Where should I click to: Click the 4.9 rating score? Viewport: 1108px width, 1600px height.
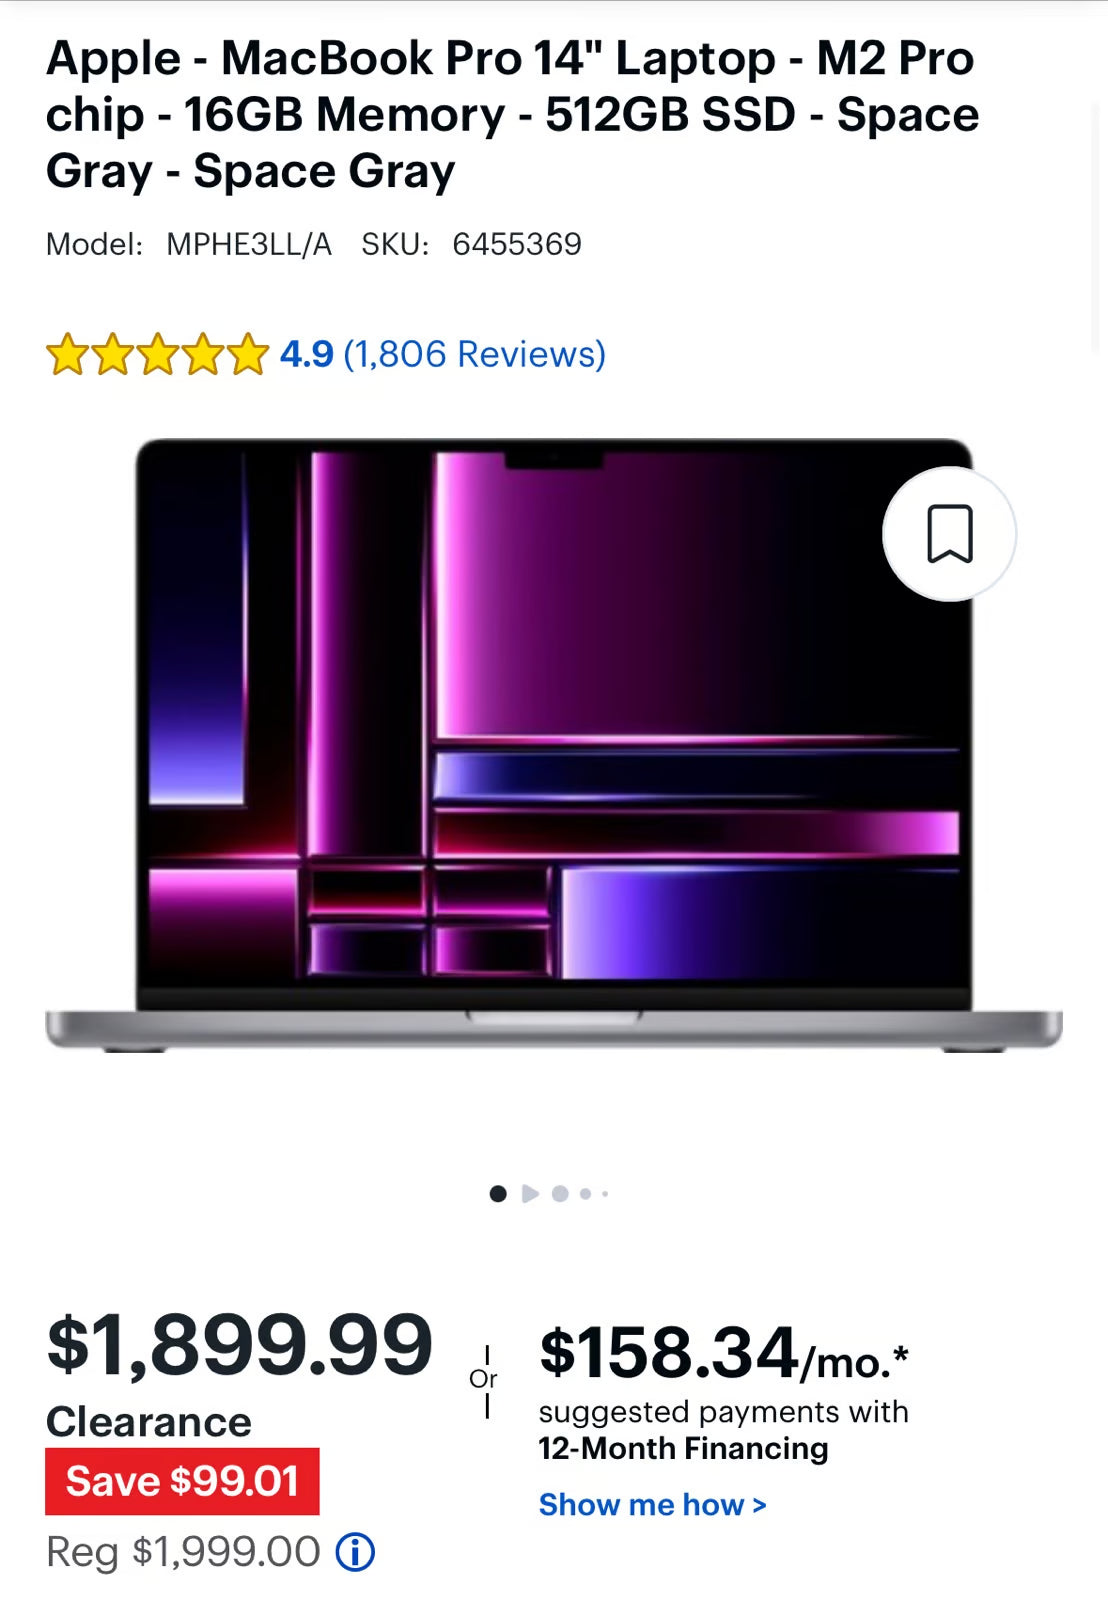coord(306,354)
